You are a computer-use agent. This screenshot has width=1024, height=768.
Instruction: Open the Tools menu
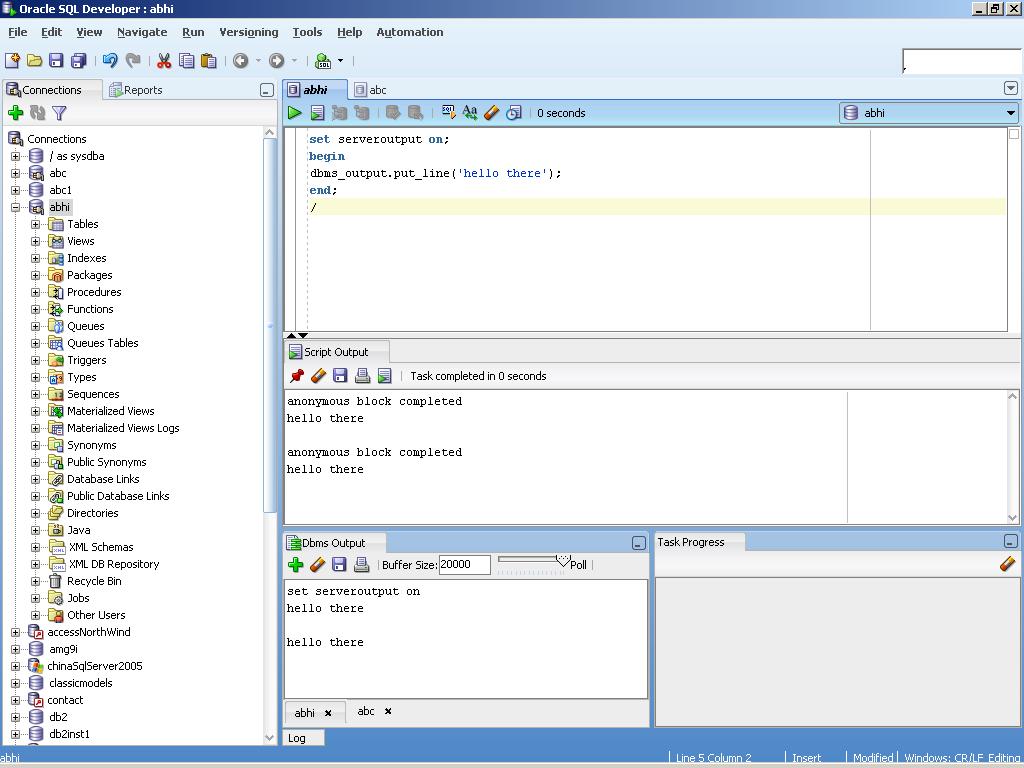click(x=307, y=32)
